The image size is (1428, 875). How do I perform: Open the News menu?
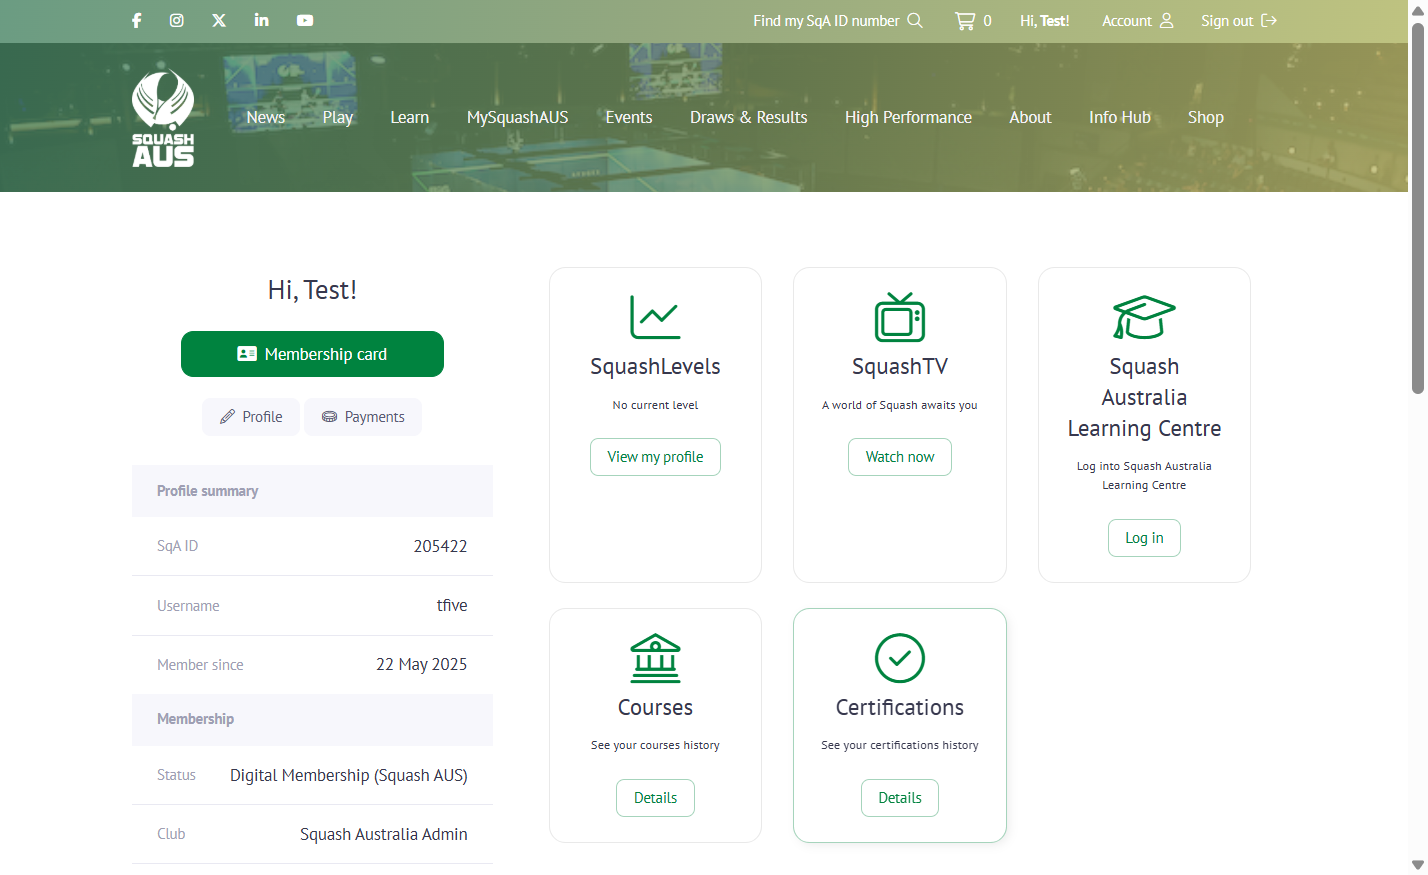tap(266, 117)
